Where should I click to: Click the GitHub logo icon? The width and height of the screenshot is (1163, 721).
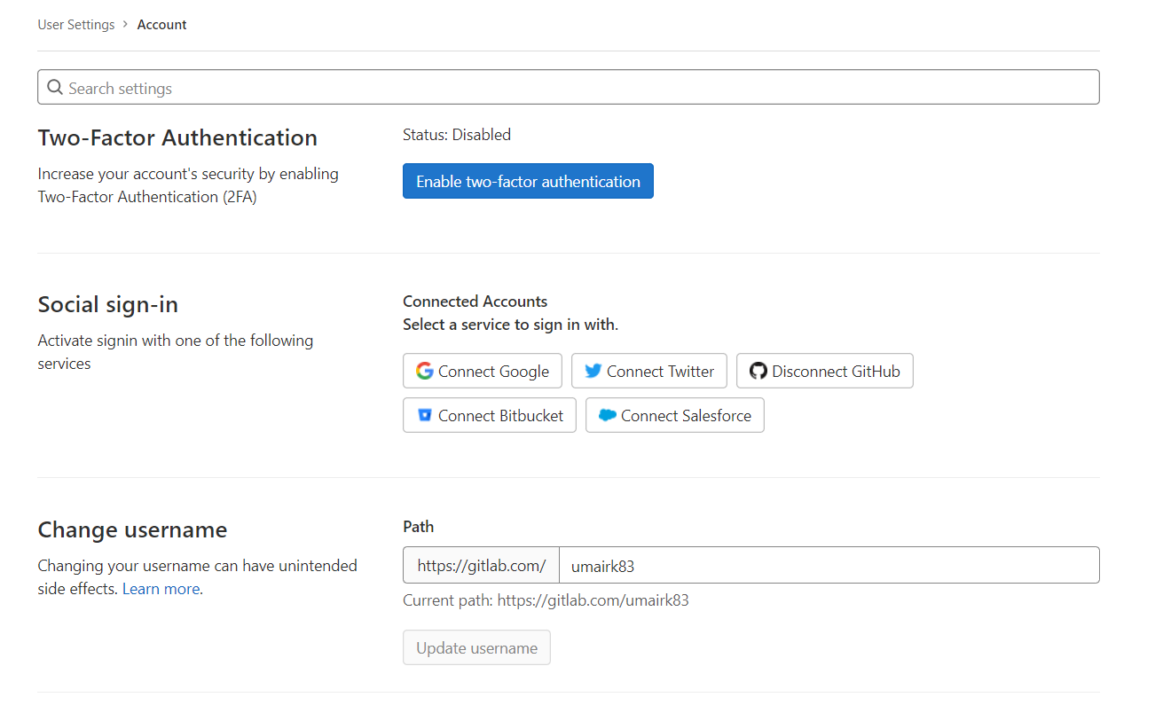pos(758,370)
